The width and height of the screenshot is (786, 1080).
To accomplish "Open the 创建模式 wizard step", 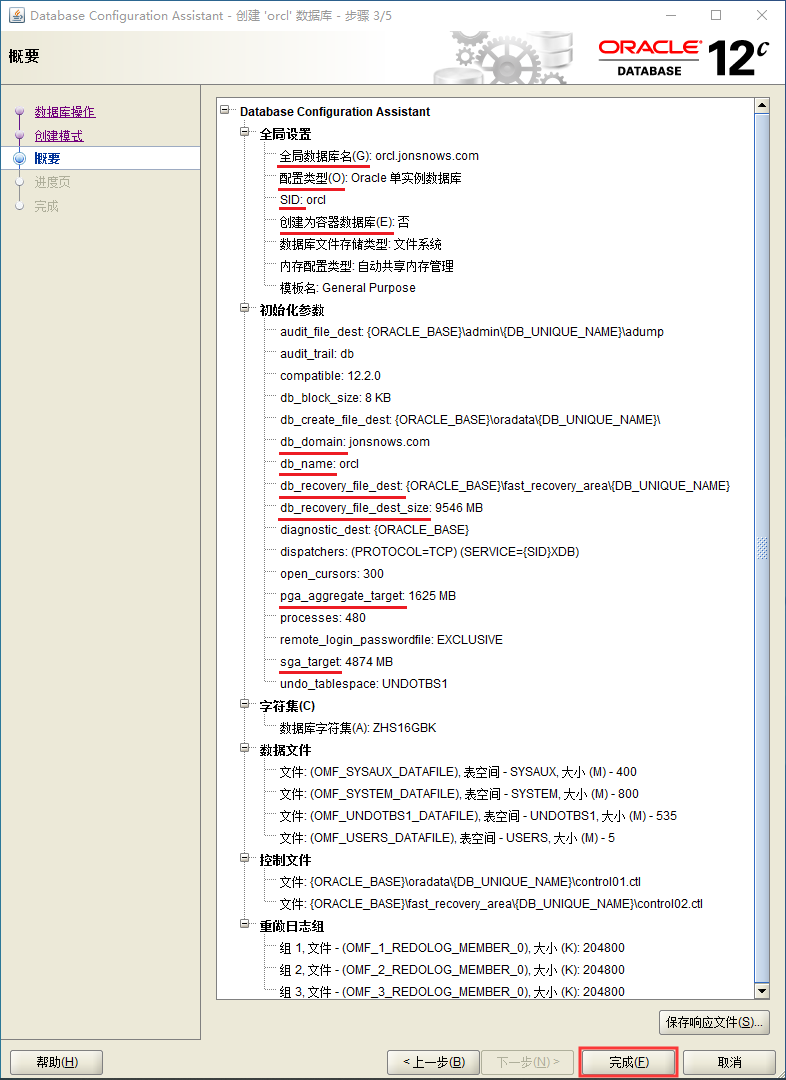I will tap(59, 136).
